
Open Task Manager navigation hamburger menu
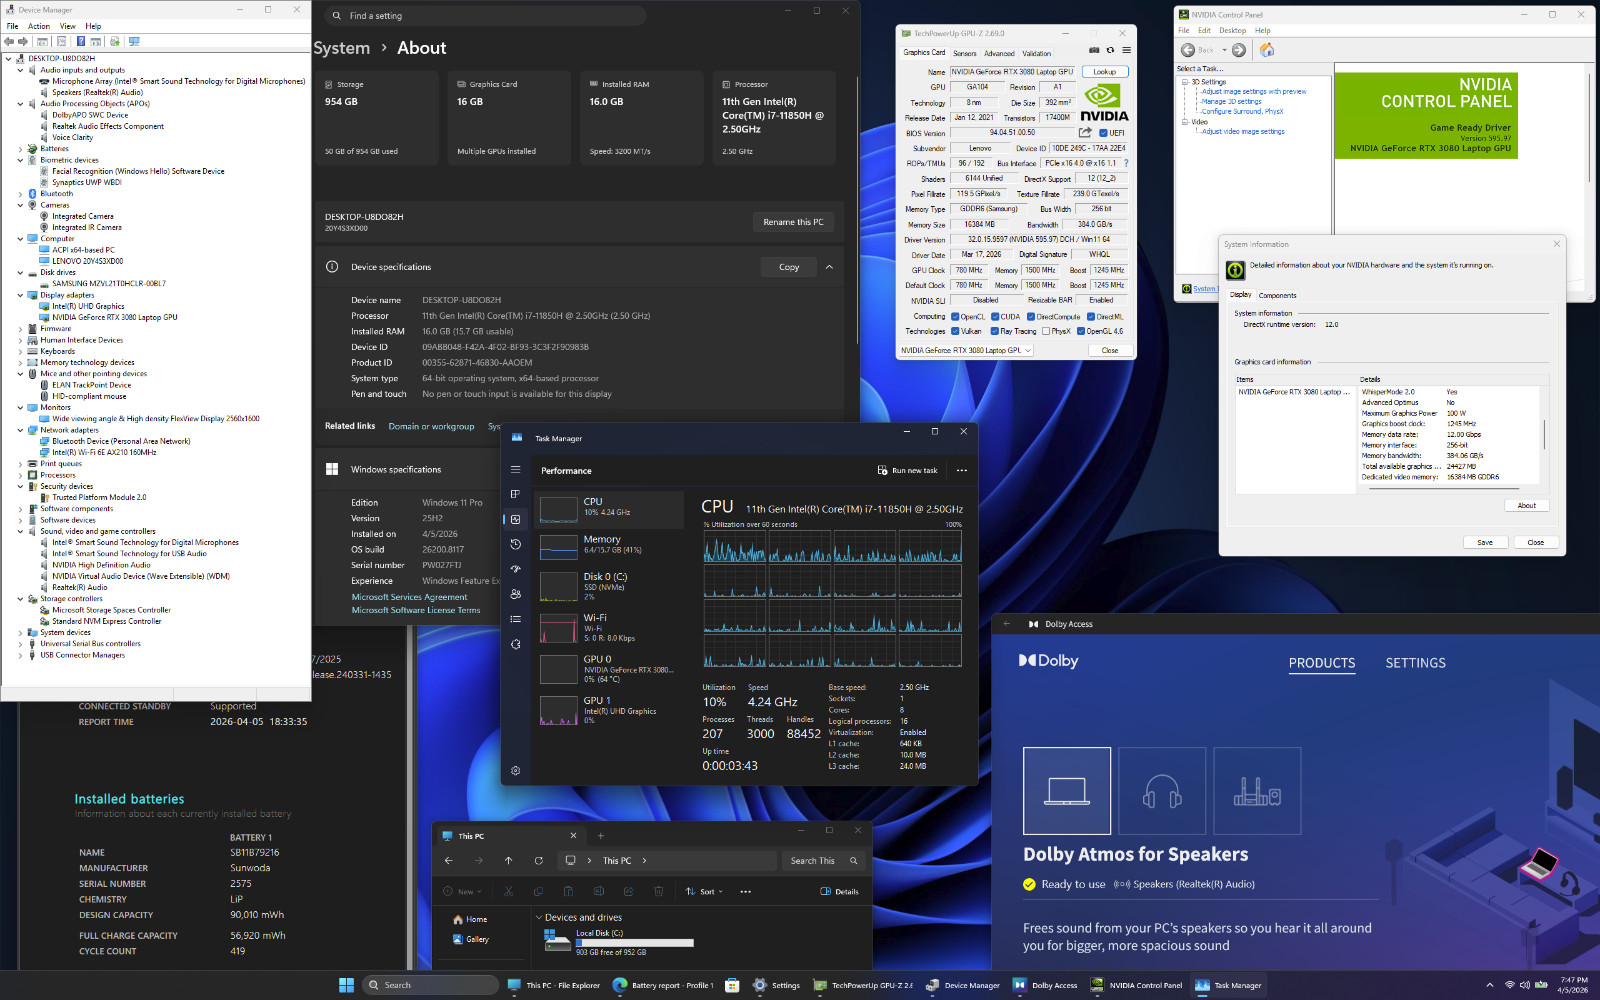[516, 469]
